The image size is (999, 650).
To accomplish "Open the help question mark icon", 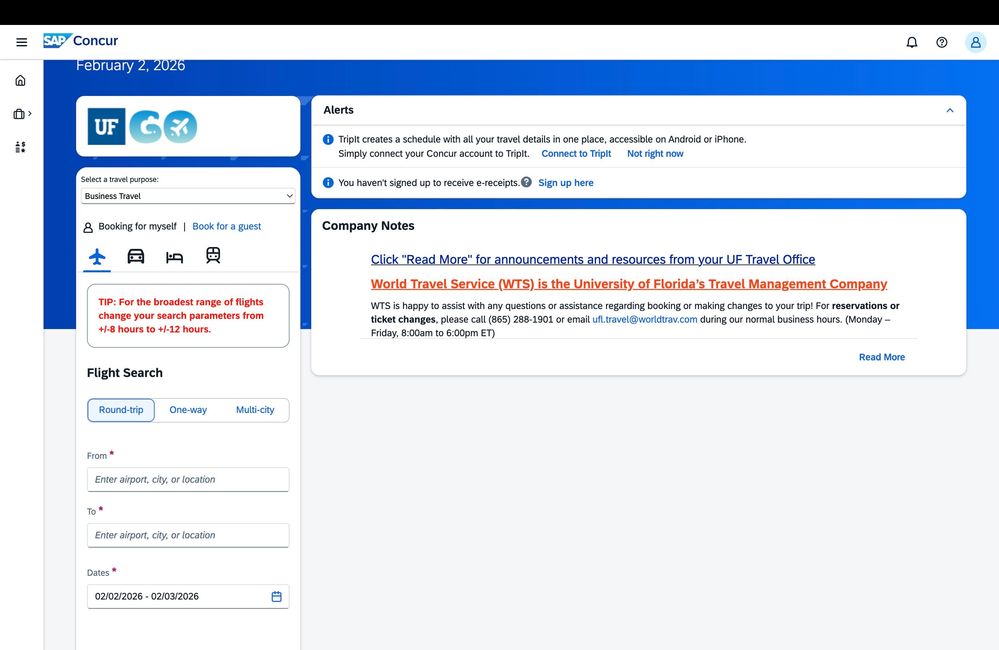I will click(942, 42).
